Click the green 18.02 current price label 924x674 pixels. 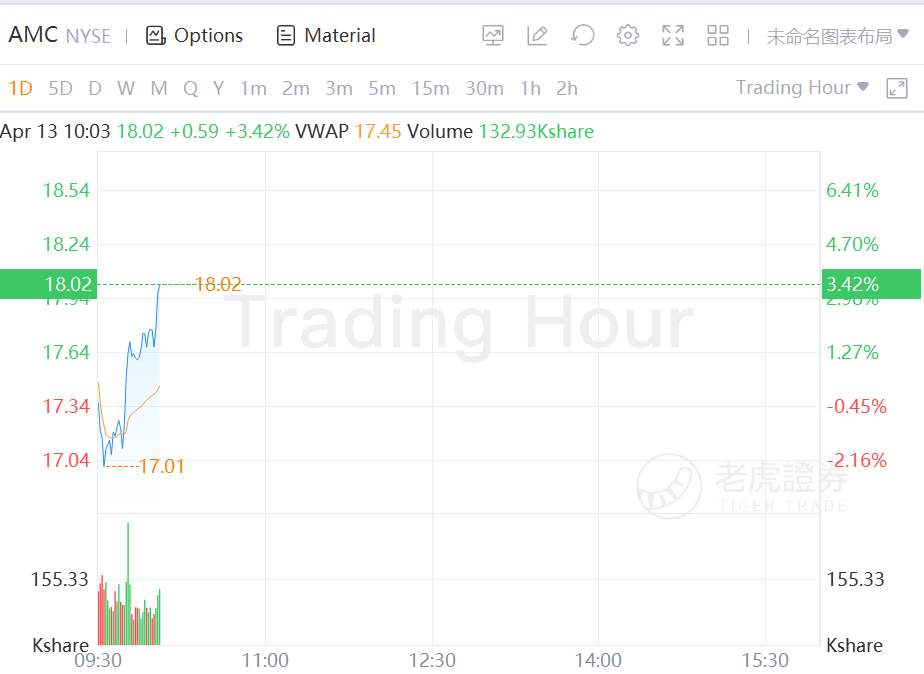pos(48,284)
